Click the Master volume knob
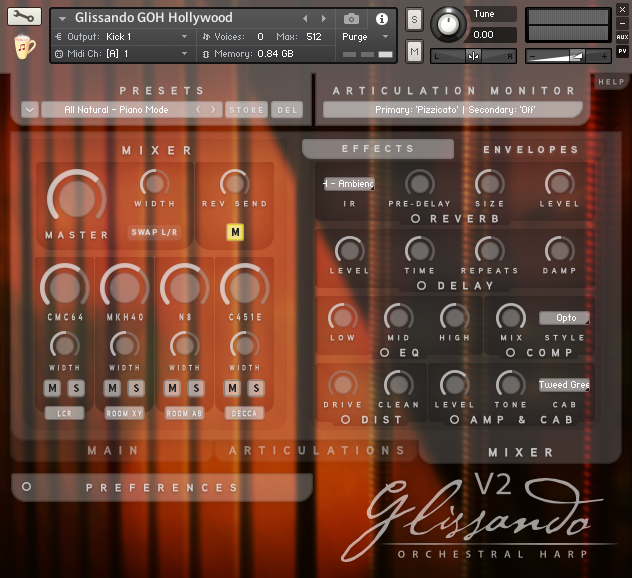The image size is (632, 578). pyautogui.click(x=77, y=198)
